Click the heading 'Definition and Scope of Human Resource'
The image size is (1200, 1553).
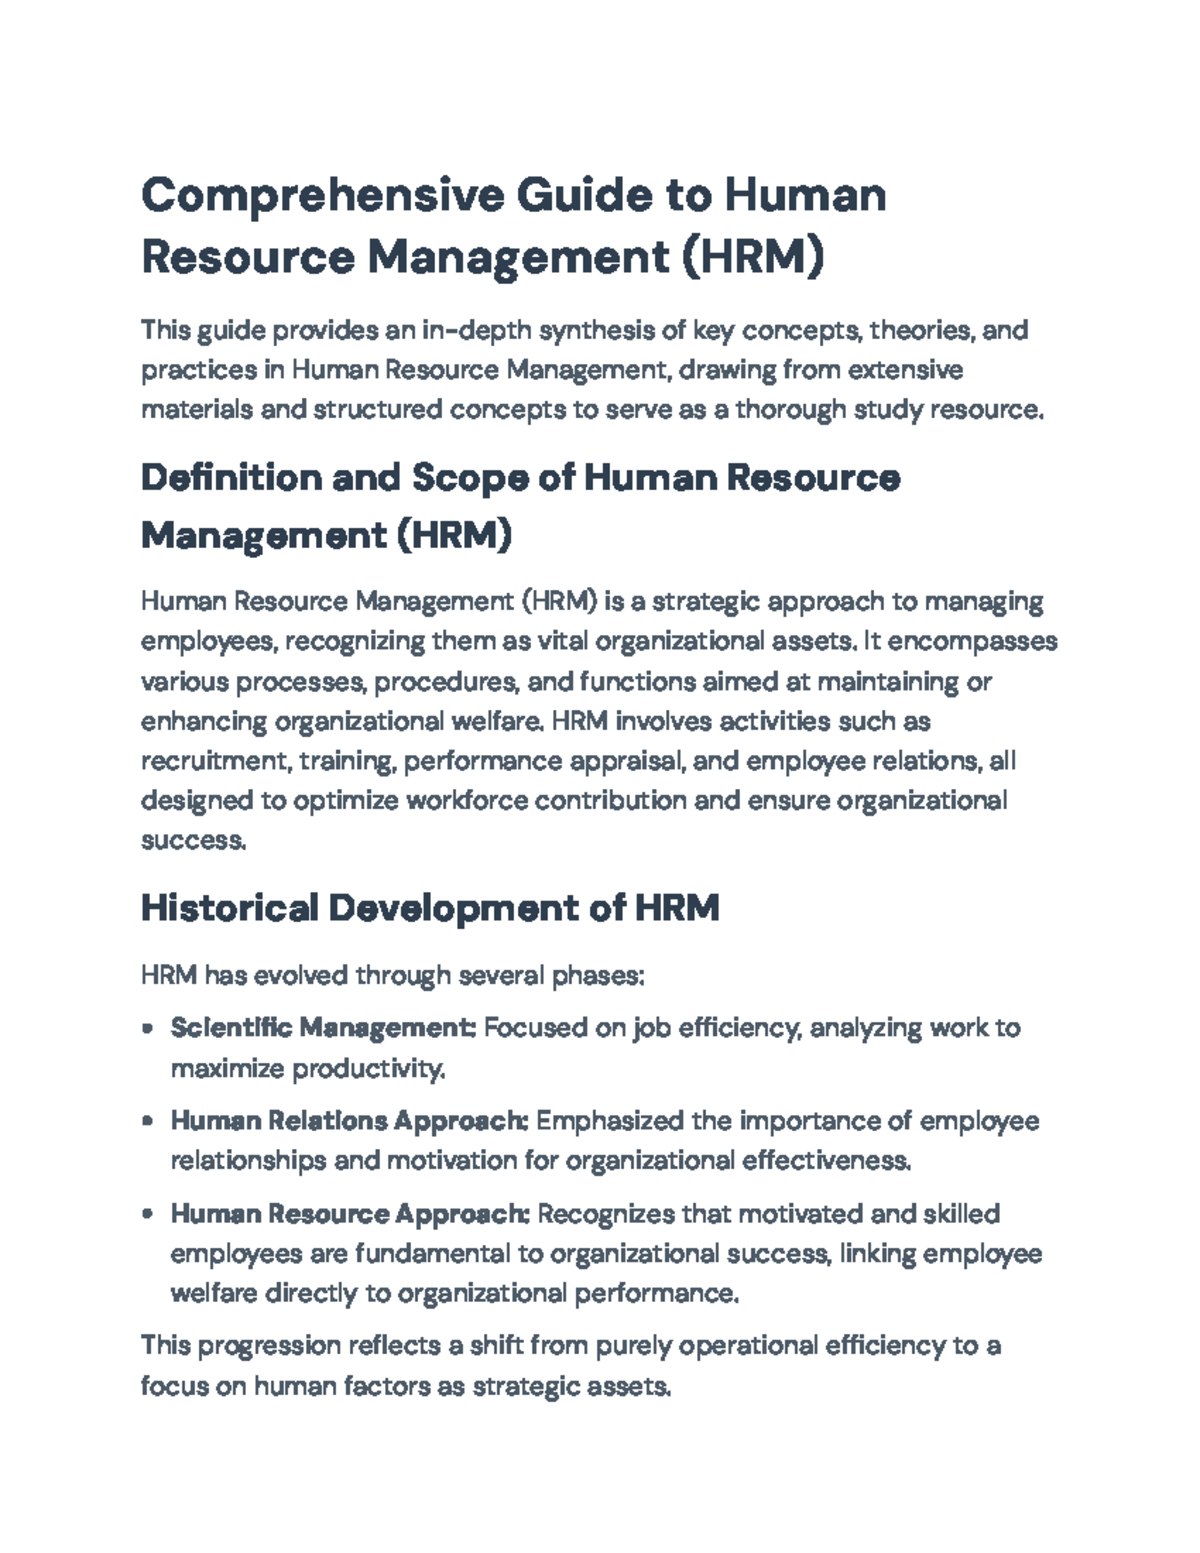(x=520, y=479)
